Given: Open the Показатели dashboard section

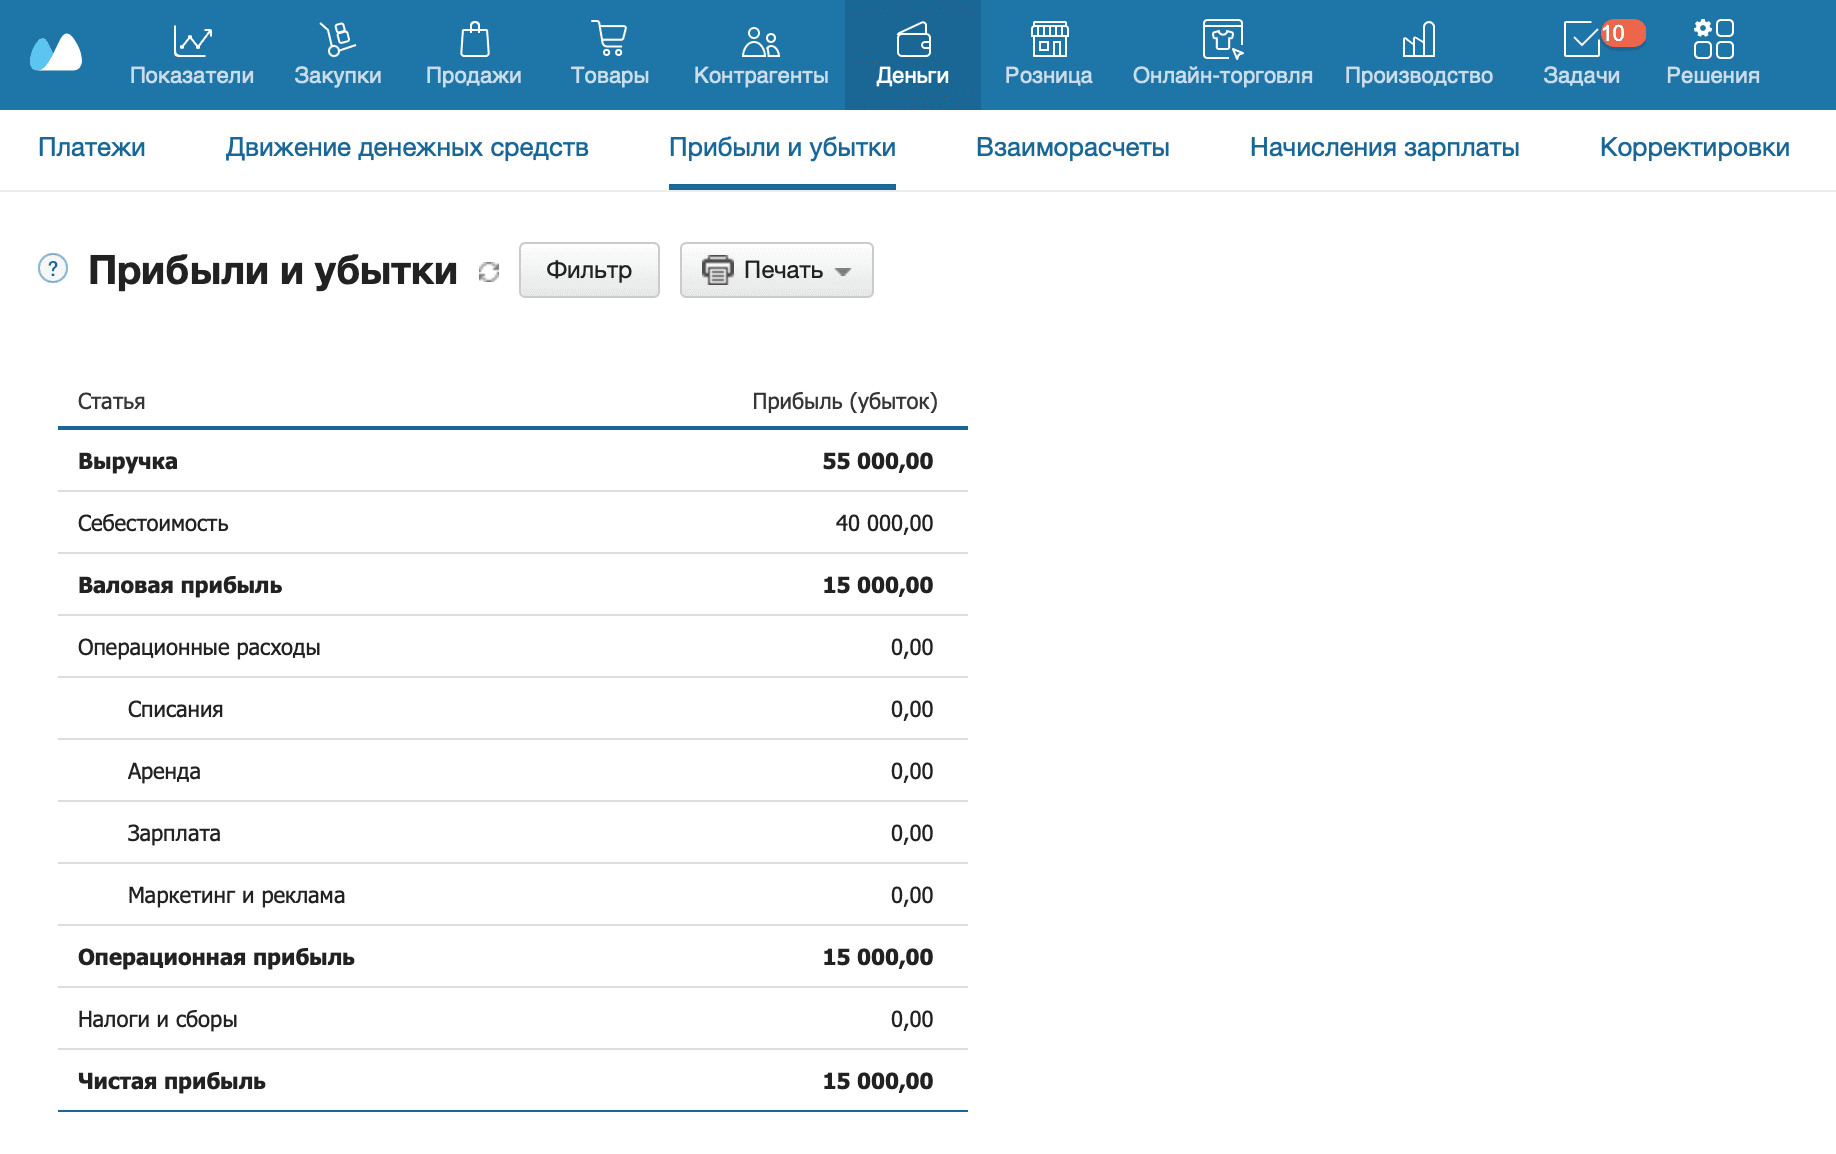Looking at the screenshot, I should point(192,55).
